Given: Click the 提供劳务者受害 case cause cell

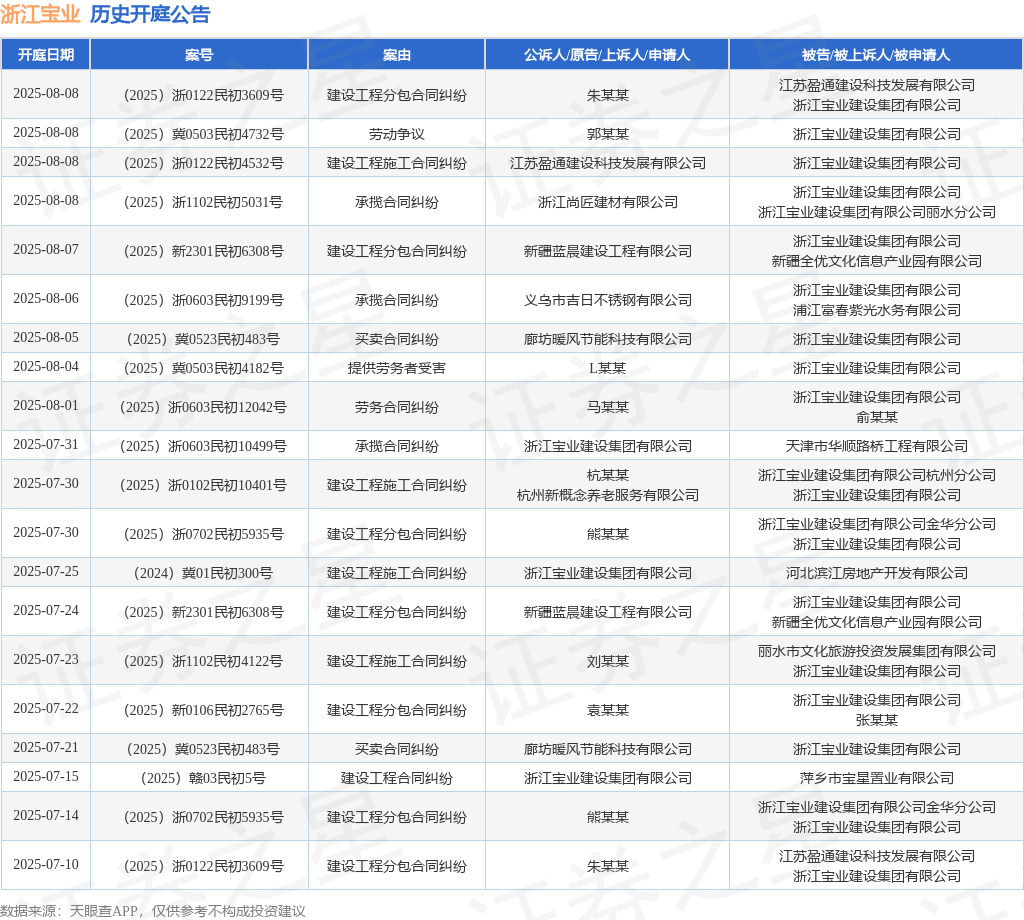Looking at the screenshot, I should [396, 368].
